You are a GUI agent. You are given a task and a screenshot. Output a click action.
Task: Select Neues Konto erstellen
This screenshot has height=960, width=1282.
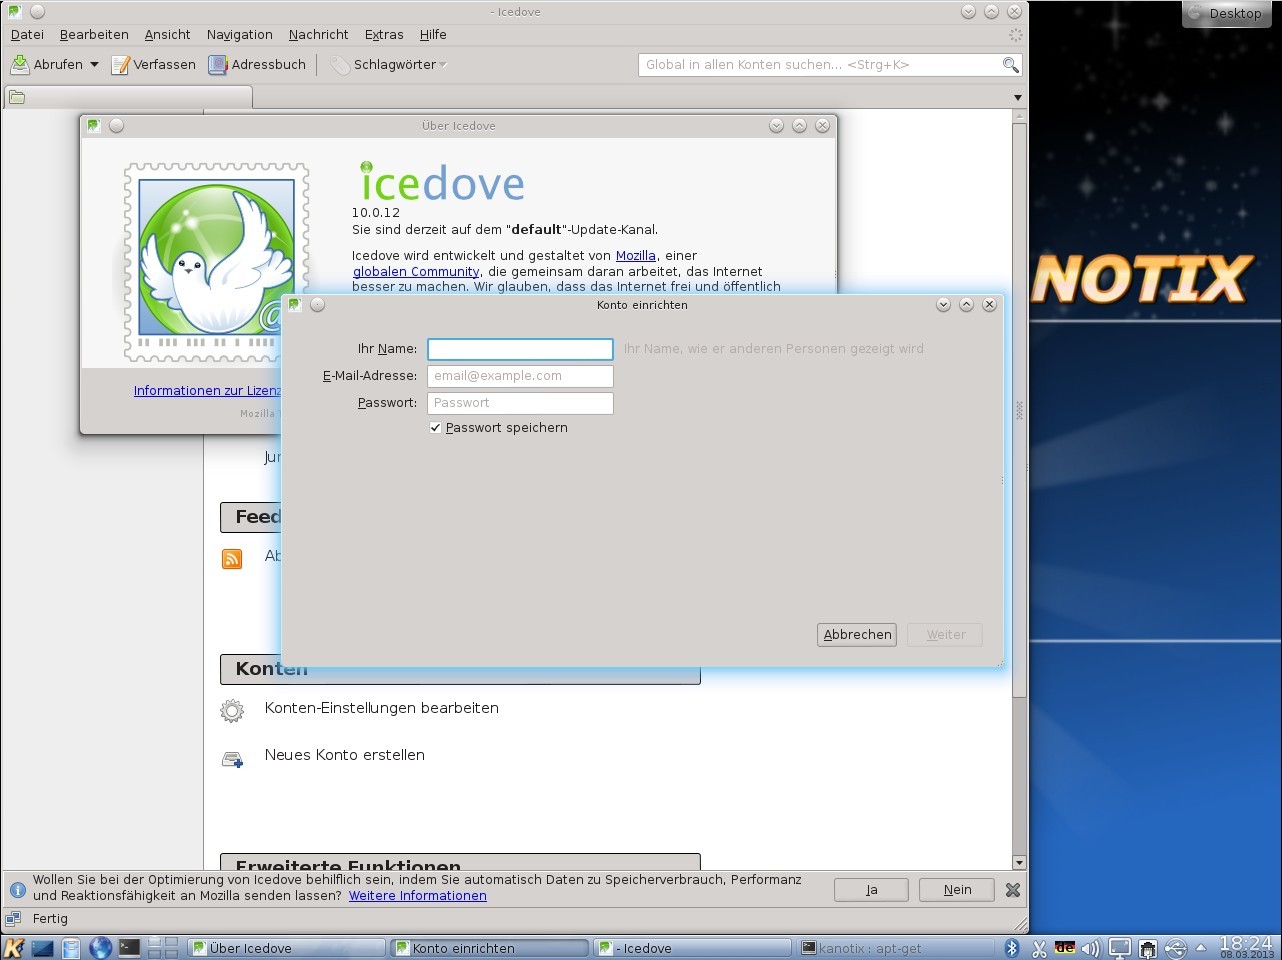tap(344, 755)
